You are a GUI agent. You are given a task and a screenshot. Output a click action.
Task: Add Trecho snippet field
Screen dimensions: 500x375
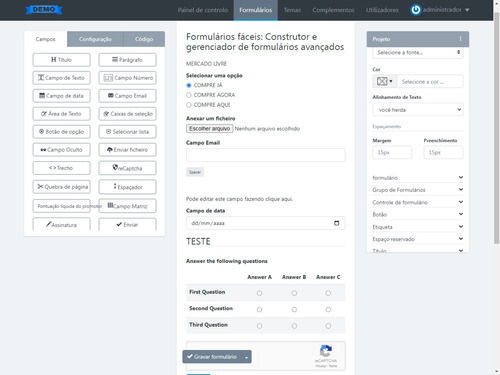tap(61, 168)
